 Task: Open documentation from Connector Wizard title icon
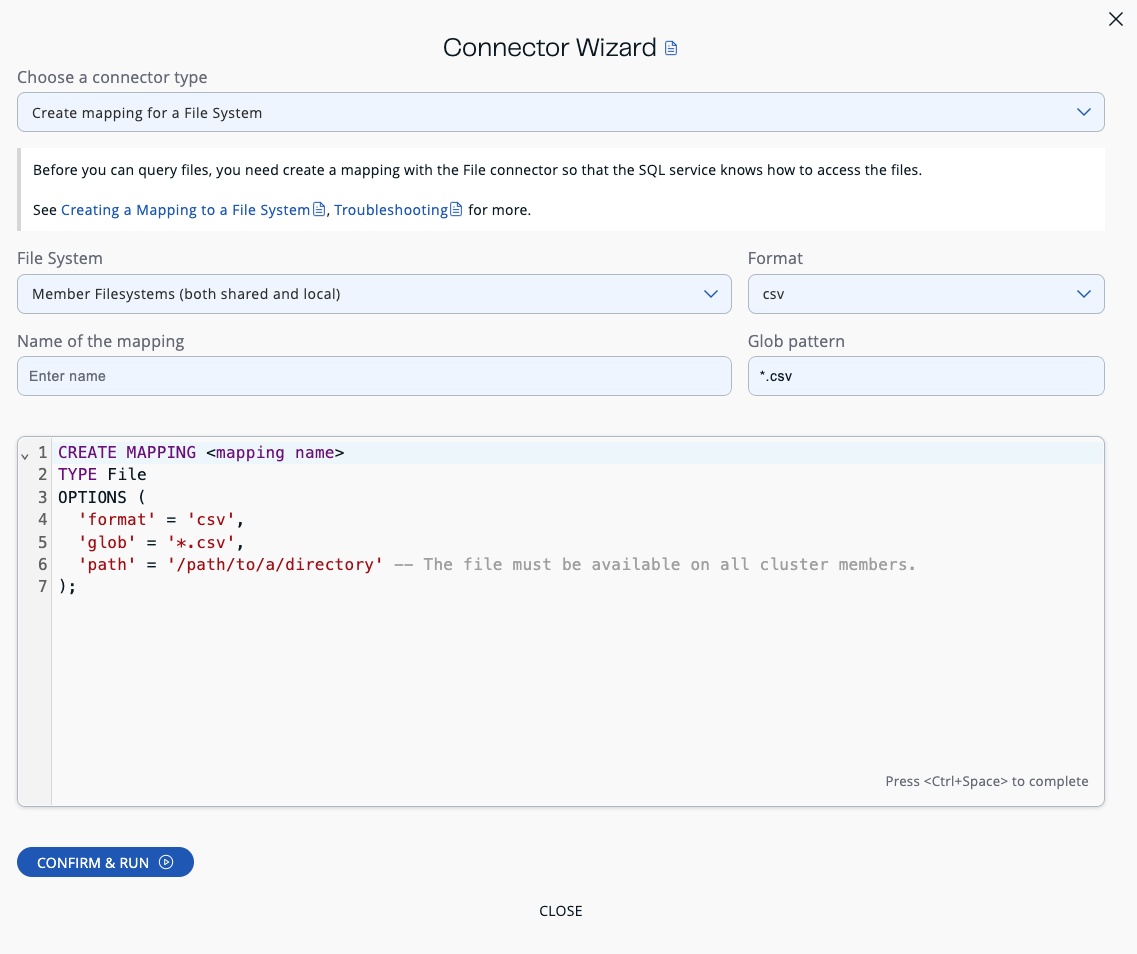click(672, 47)
